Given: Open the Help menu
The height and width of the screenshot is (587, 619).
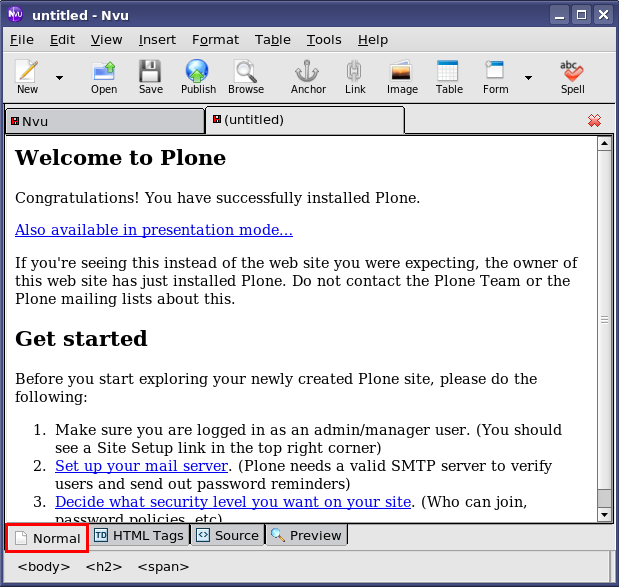Looking at the screenshot, I should click(373, 40).
